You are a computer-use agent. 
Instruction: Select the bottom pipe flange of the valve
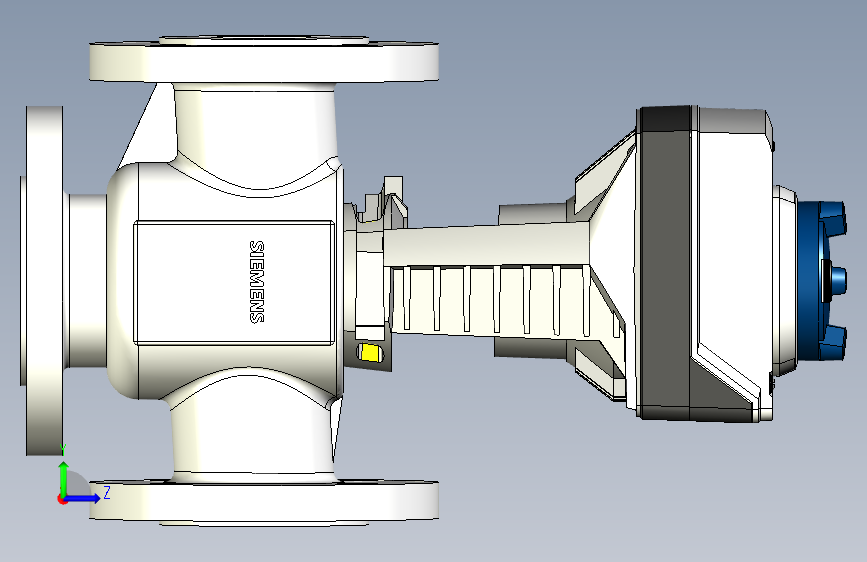pyautogui.click(x=264, y=502)
